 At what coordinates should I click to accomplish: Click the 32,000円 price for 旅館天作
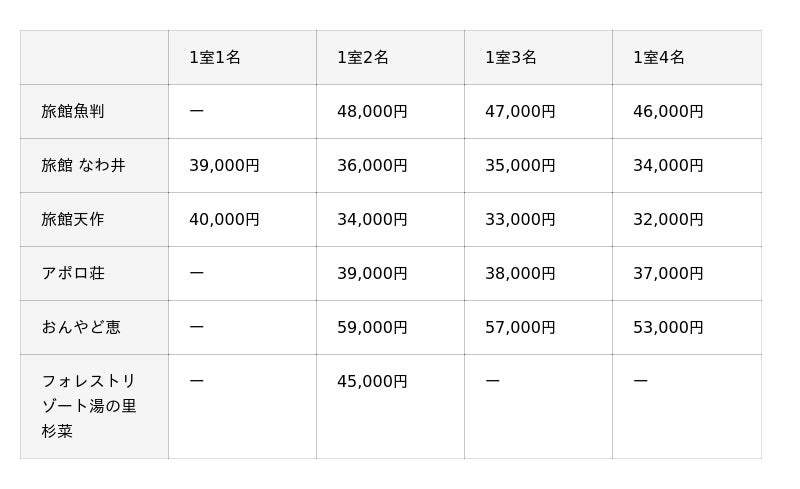pyautogui.click(x=668, y=220)
